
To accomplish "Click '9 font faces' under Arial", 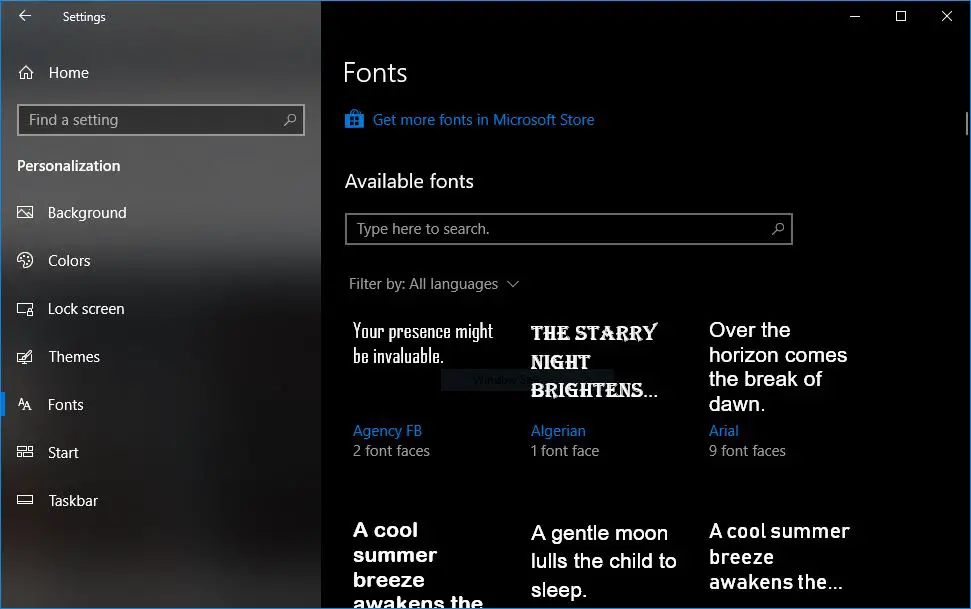I will (x=747, y=451).
